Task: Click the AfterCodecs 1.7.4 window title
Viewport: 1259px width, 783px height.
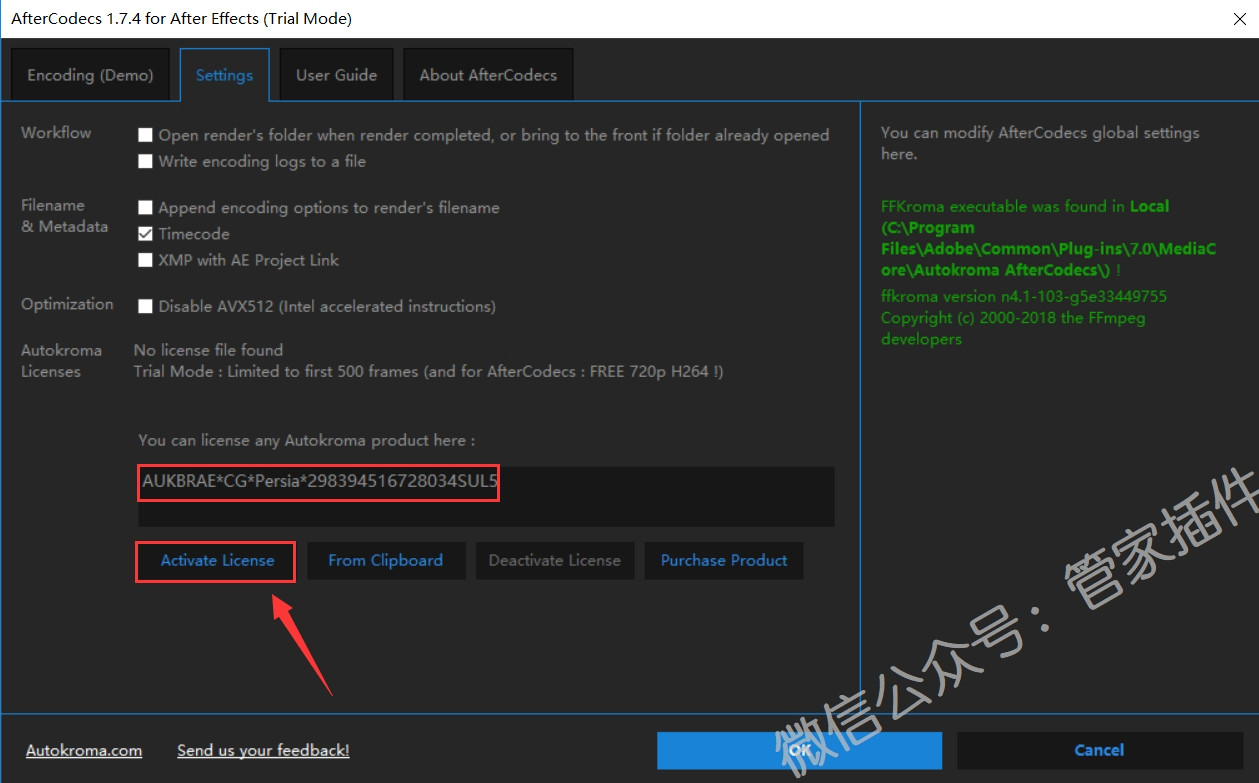Action: coord(181,18)
